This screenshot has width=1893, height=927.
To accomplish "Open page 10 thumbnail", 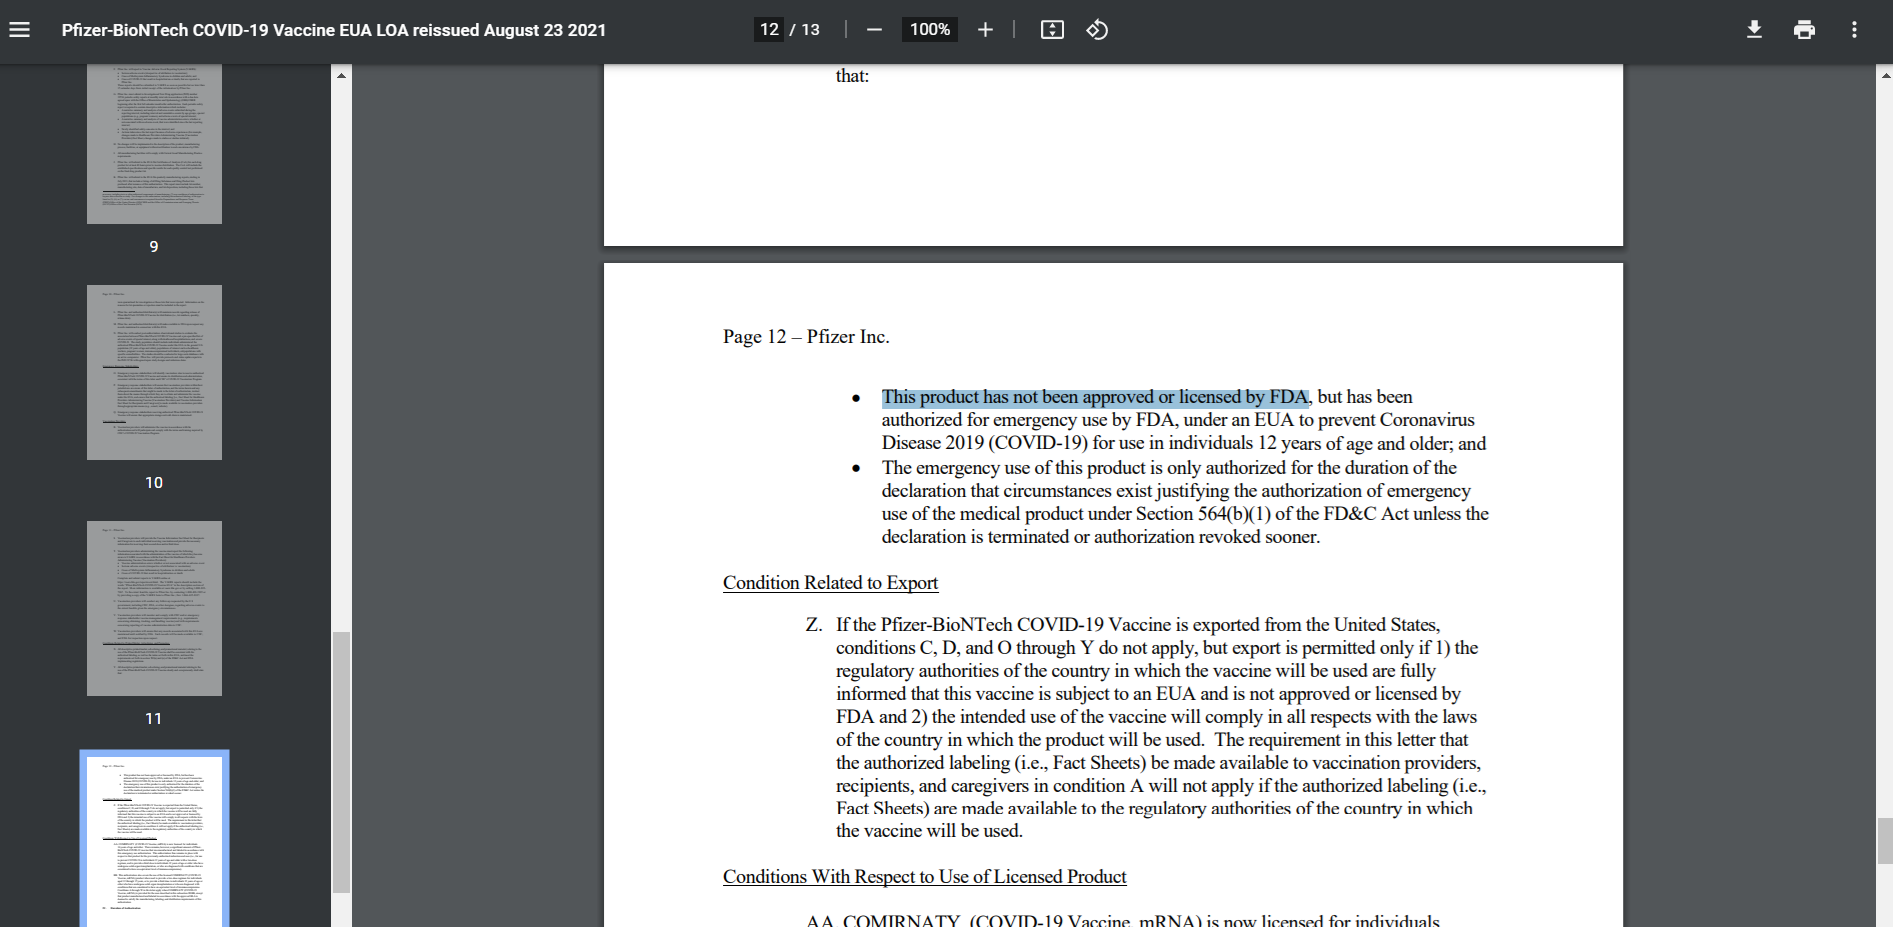I will click(154, 372).
